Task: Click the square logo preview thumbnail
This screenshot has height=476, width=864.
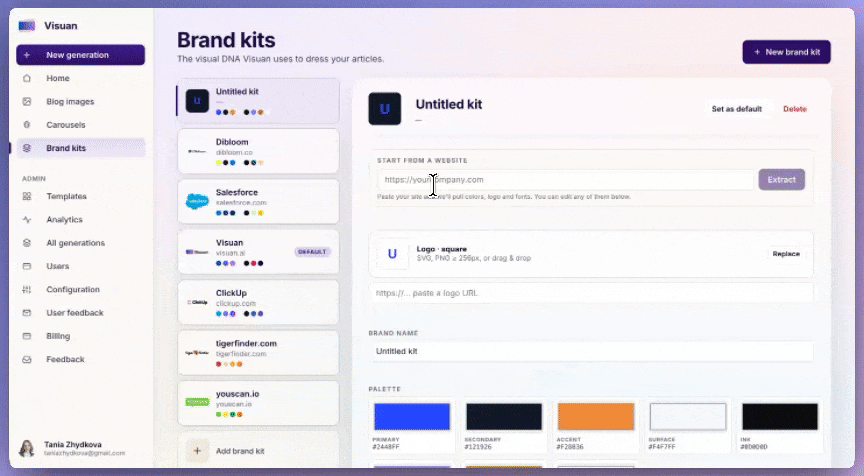Action: point(392,254)
